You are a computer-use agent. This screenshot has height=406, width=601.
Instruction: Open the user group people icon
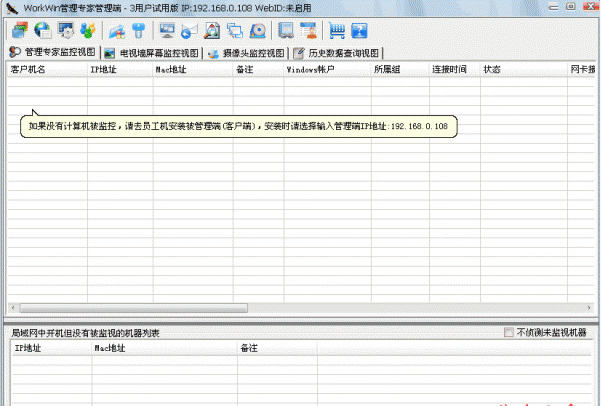pyautogui.click(x=88, y=30)
